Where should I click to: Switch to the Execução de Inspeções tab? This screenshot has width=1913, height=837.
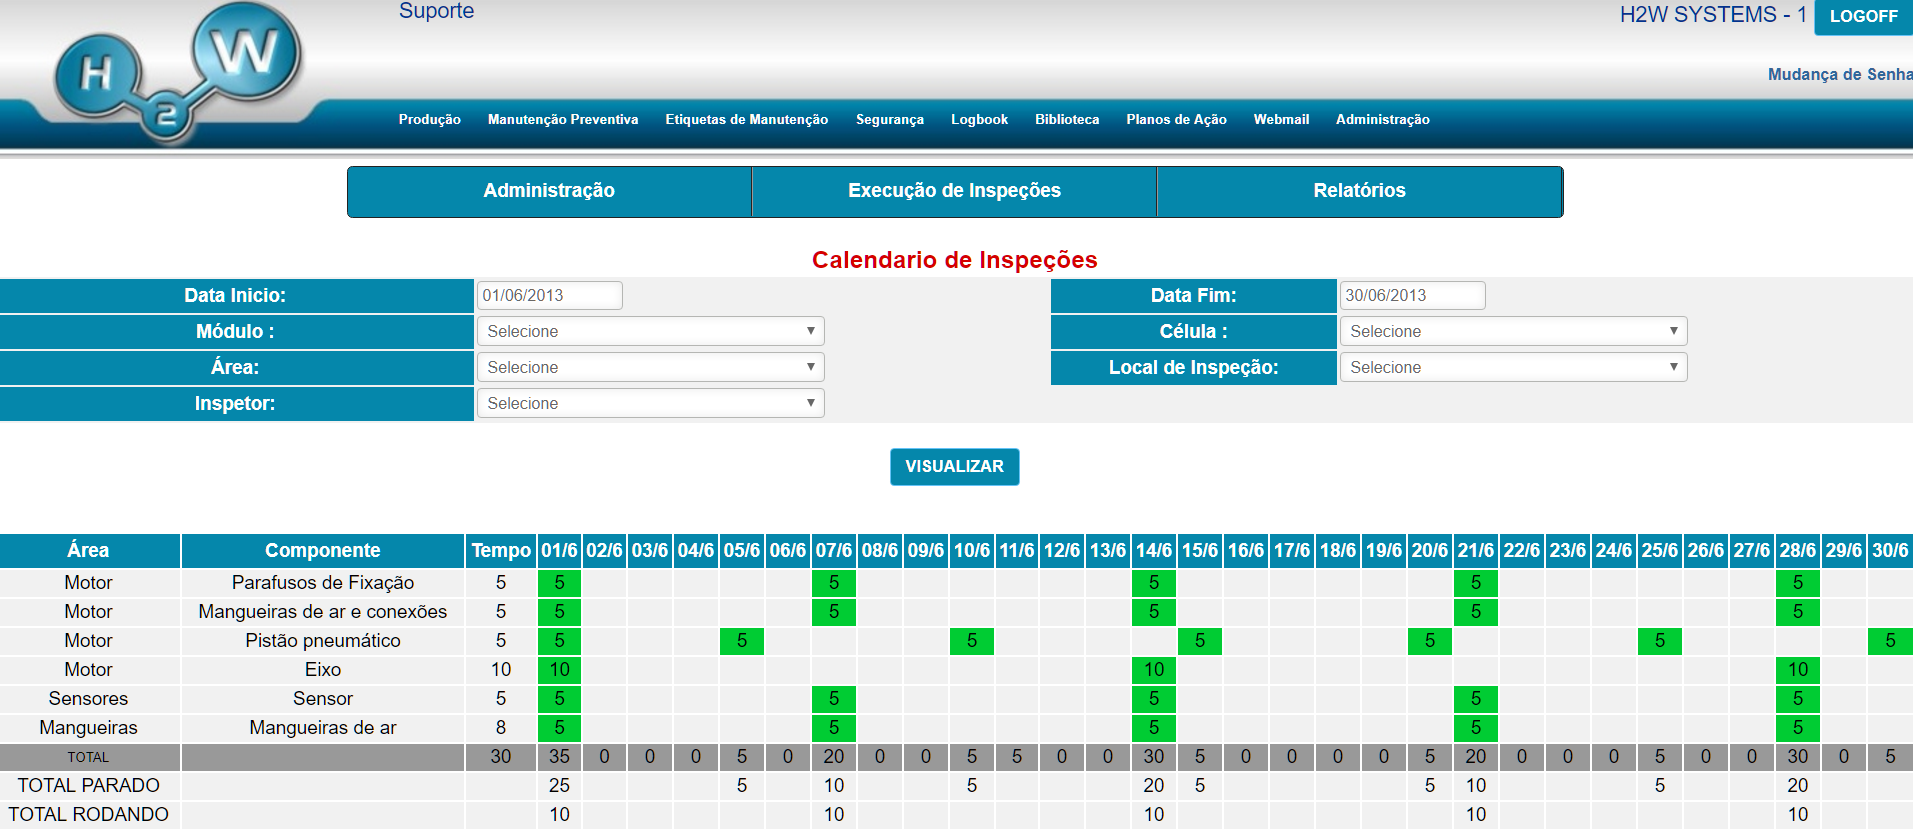954,191
